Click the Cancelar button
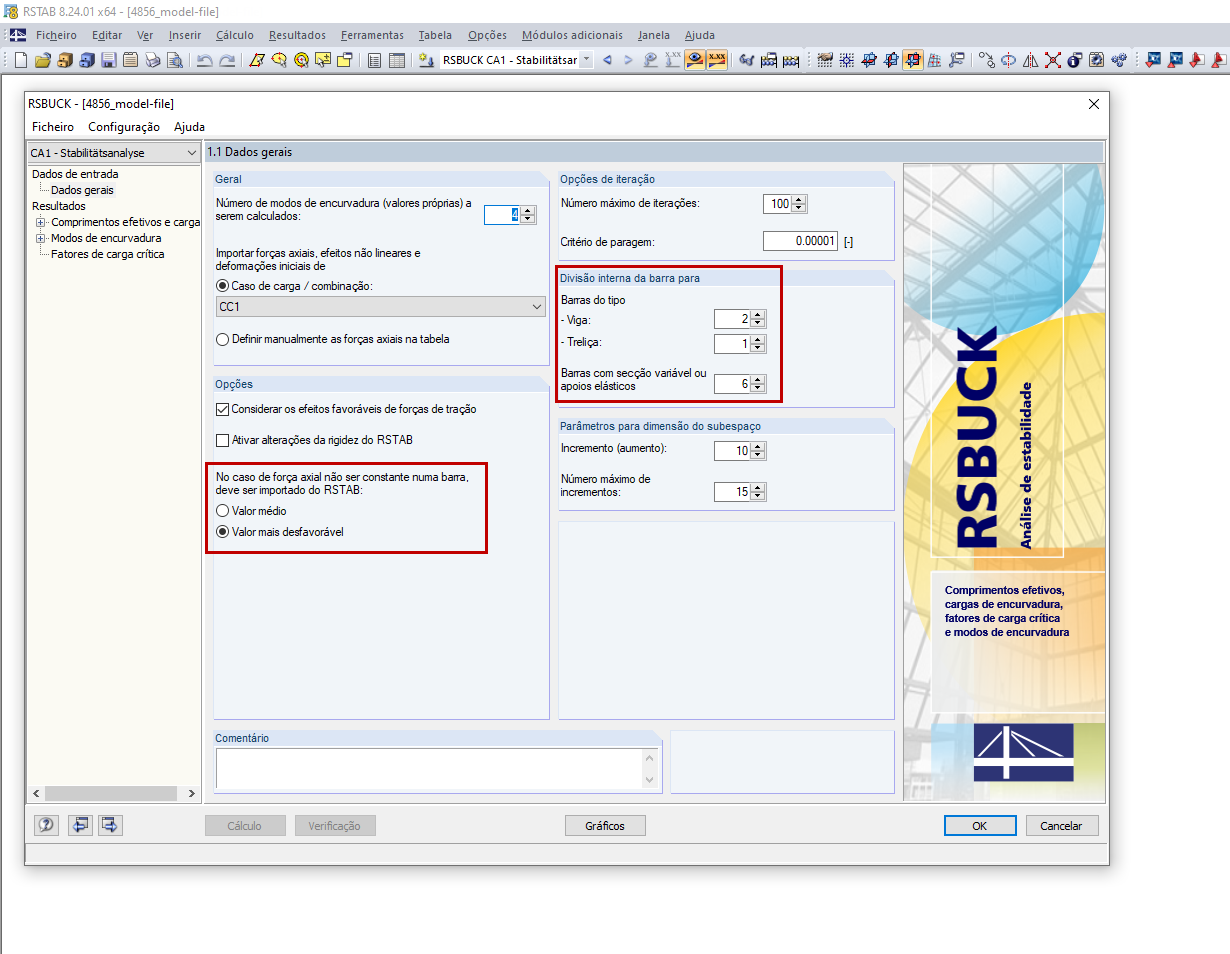 coord(1061,826)
